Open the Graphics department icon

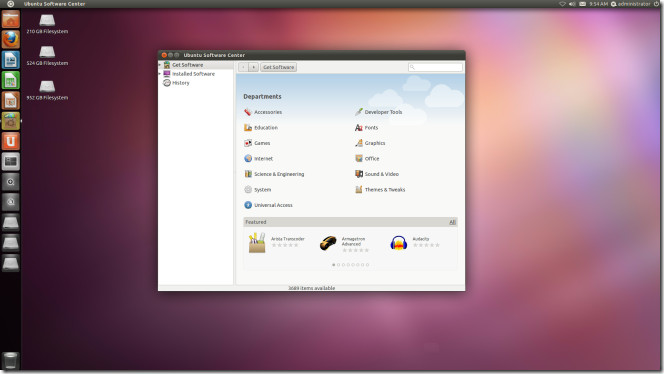tap(359, 143)
